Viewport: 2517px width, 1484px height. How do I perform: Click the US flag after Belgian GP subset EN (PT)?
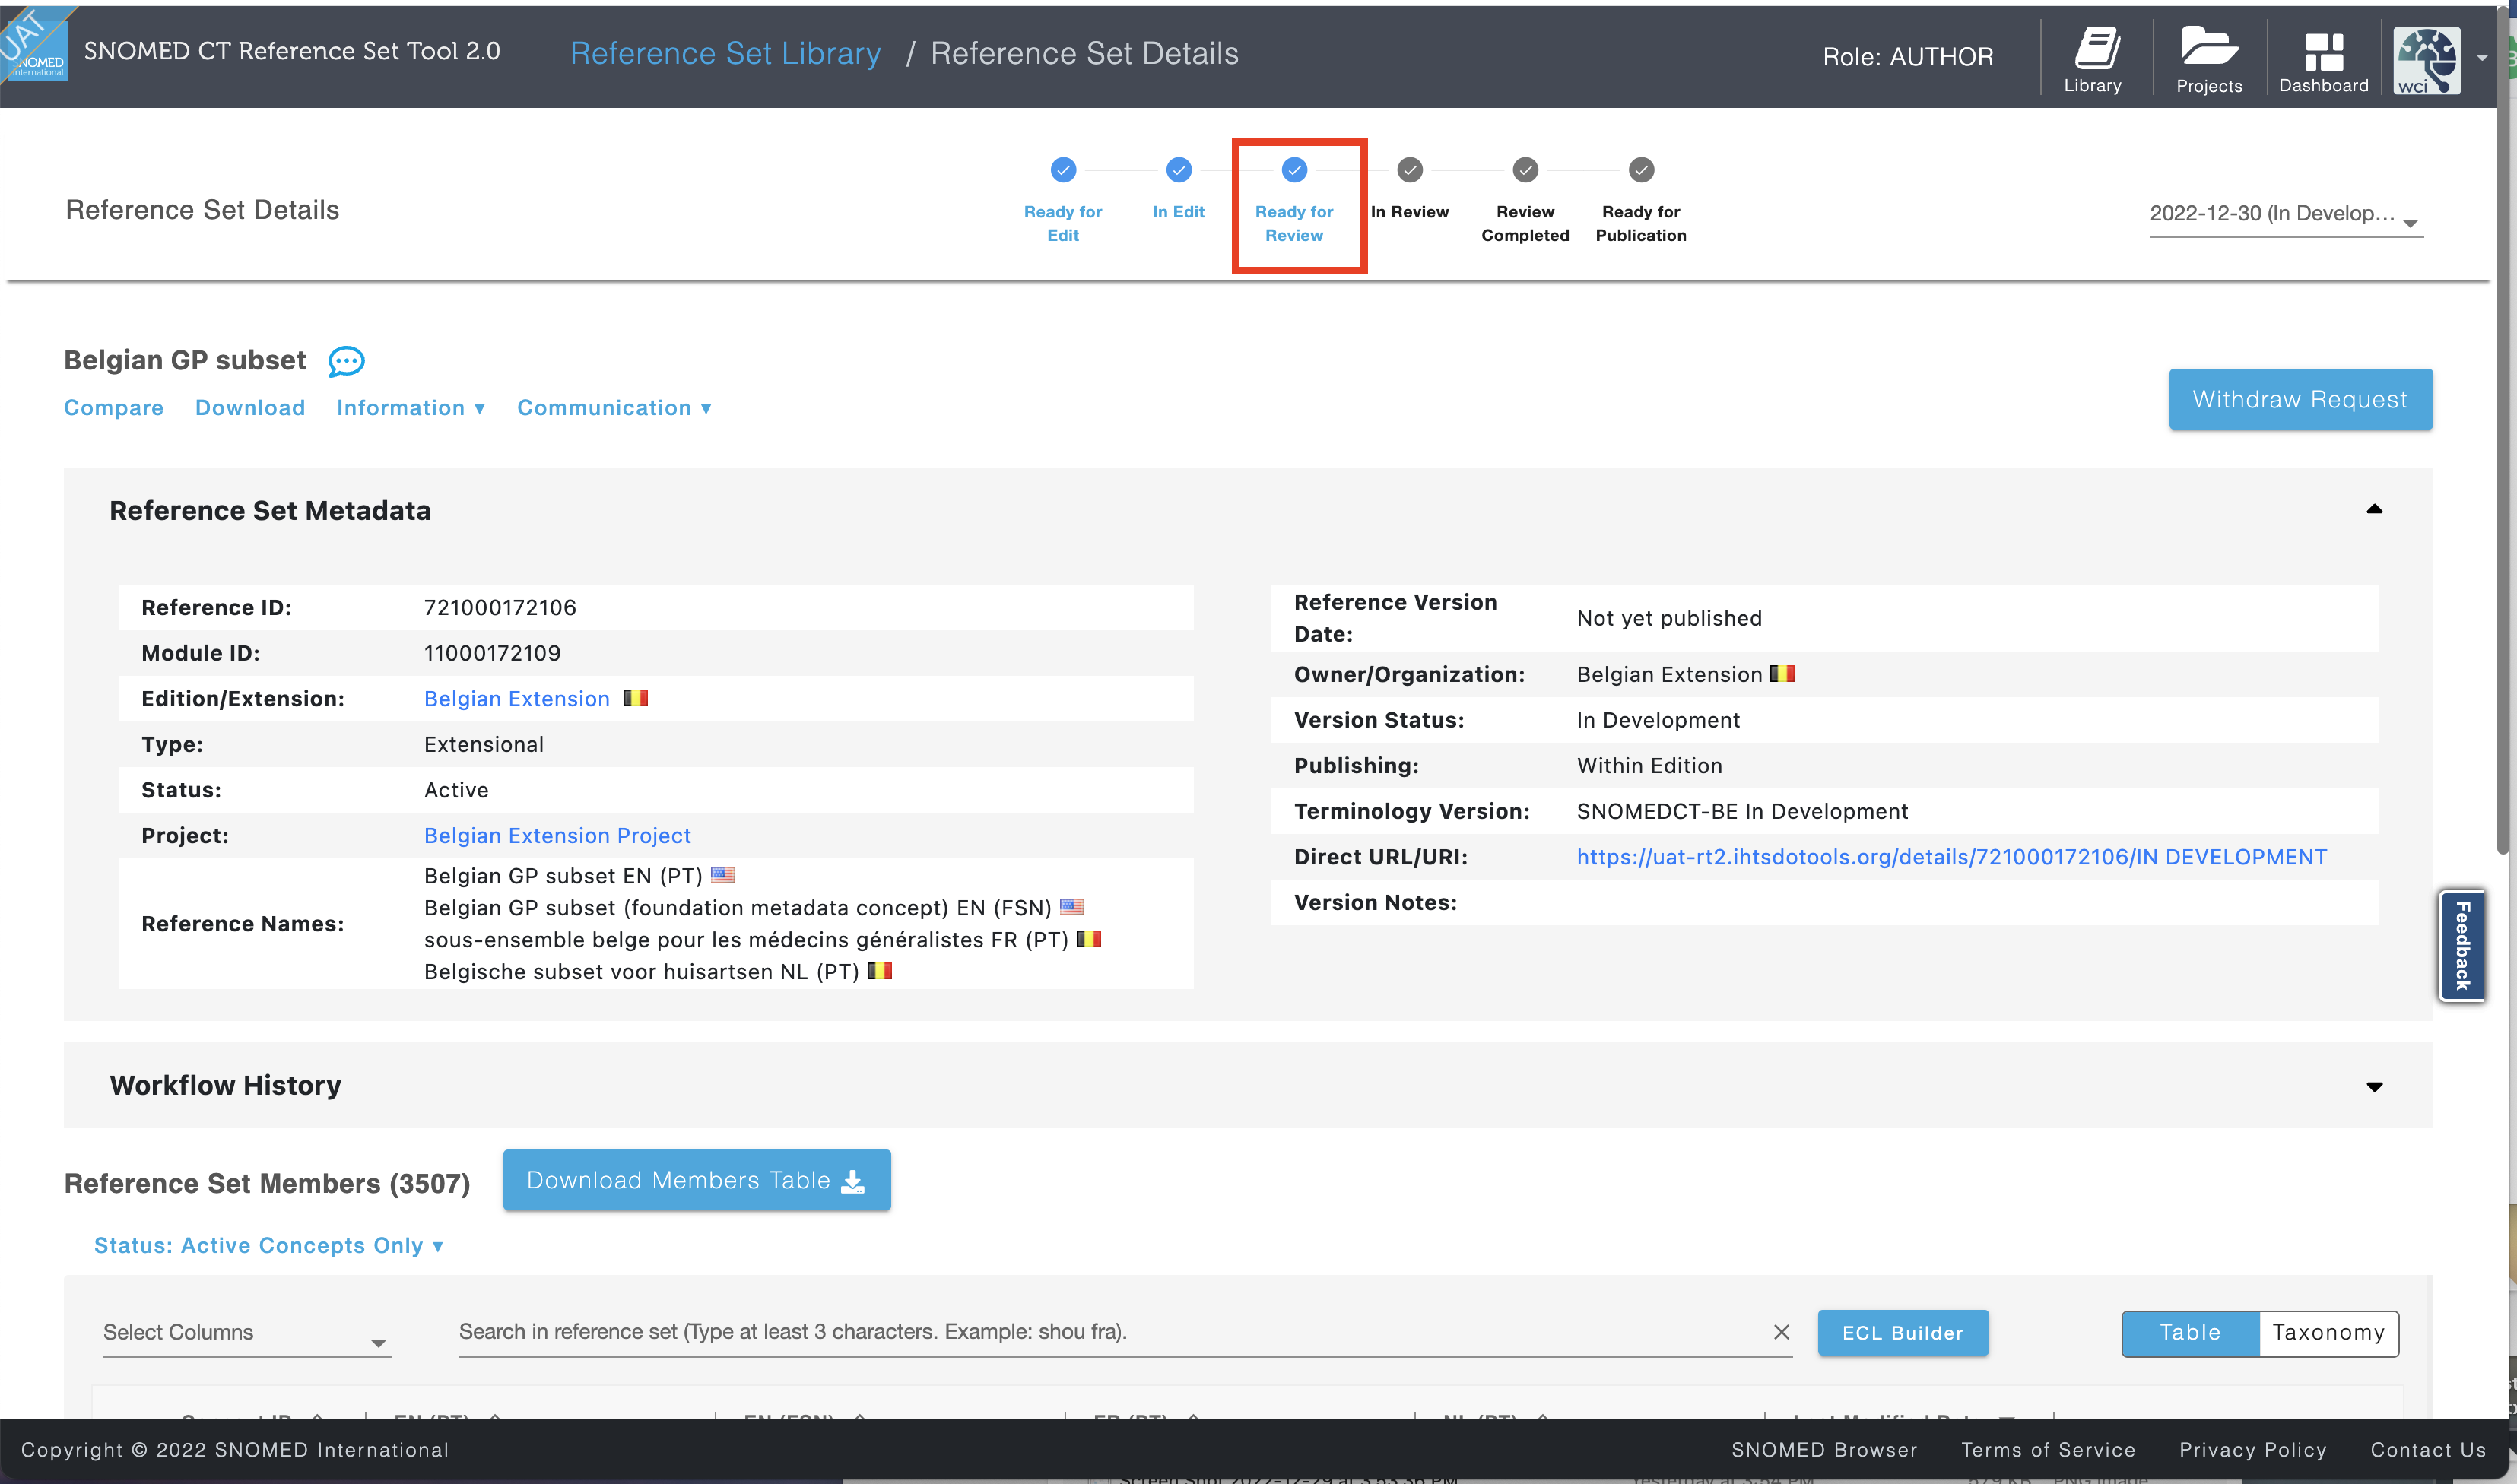[723, 875]
